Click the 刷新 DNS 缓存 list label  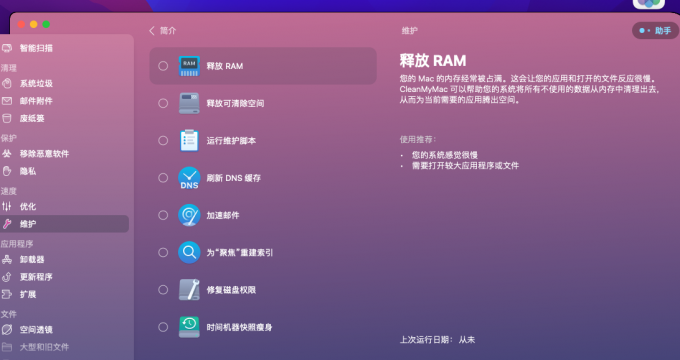(x=233, y=178)
